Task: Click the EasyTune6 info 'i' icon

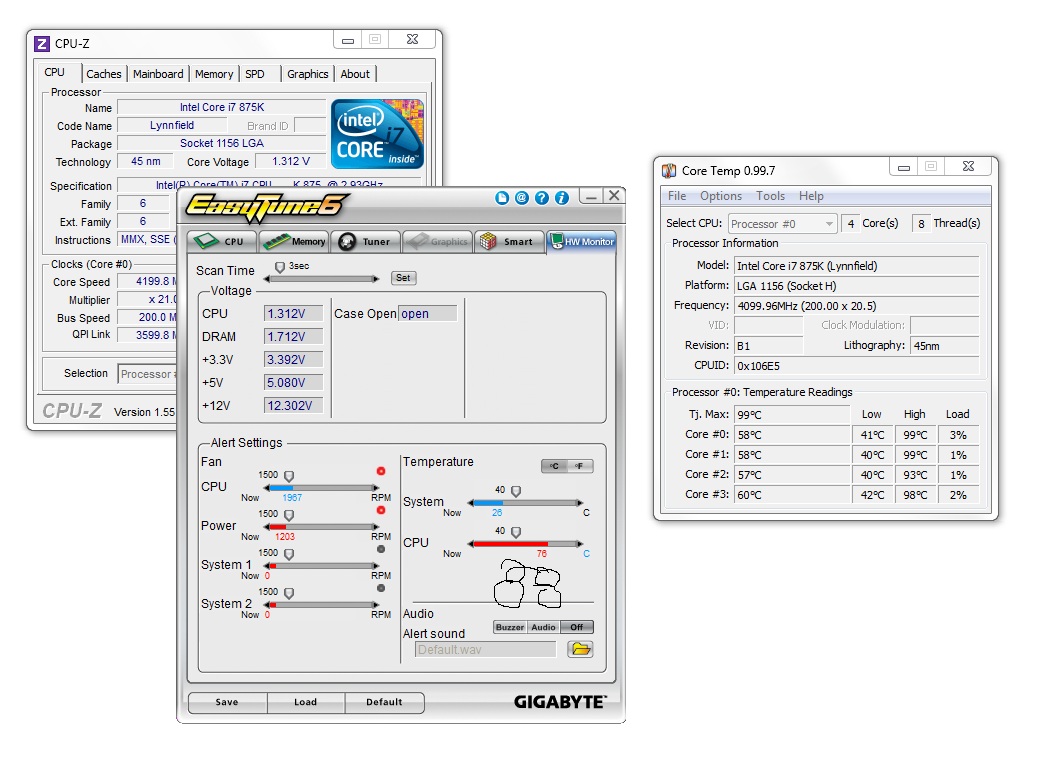Action: click(562, 198)
